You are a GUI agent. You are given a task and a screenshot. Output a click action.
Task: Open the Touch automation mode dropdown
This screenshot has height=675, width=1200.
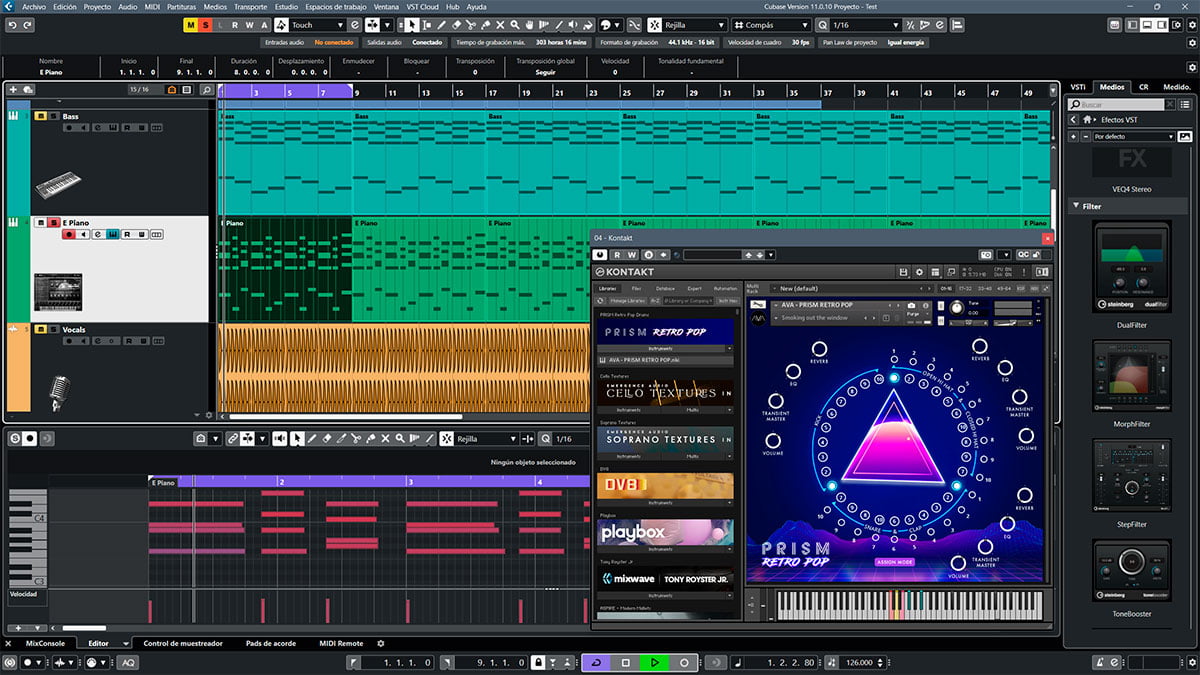point(316,25)
